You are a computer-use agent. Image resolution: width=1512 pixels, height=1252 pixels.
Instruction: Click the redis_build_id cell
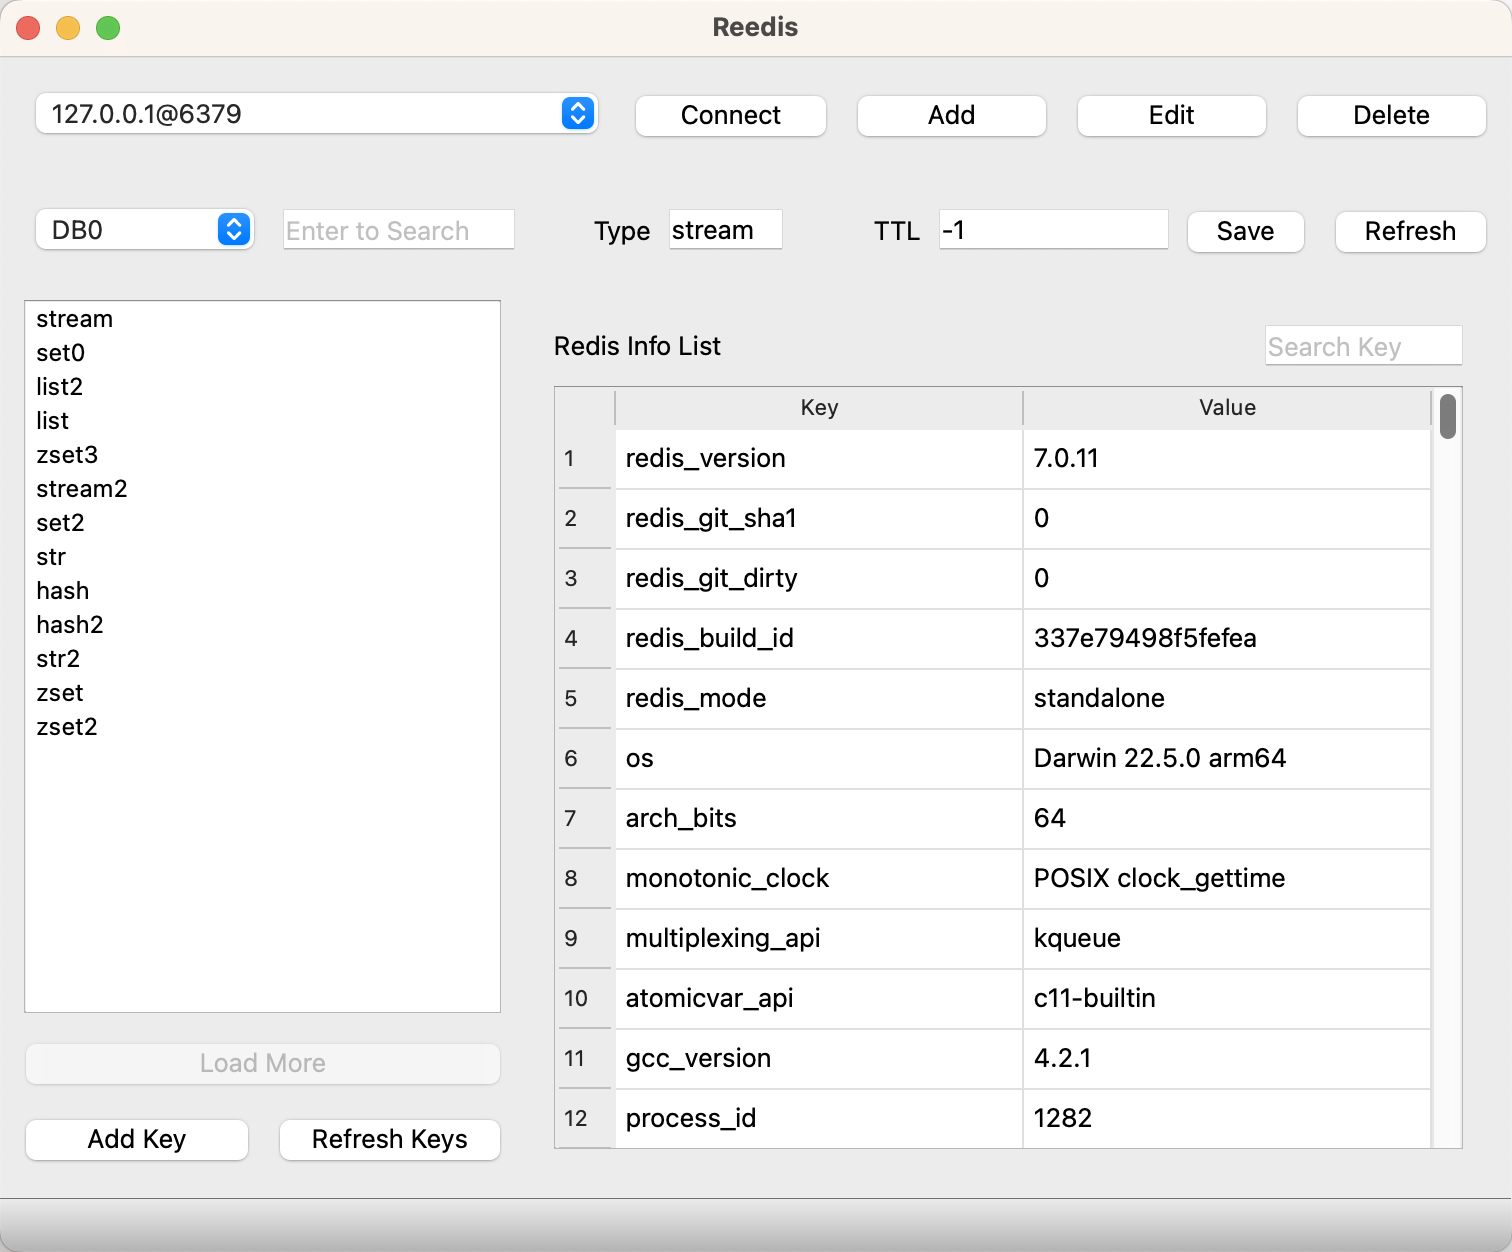(x=819, y=639)
